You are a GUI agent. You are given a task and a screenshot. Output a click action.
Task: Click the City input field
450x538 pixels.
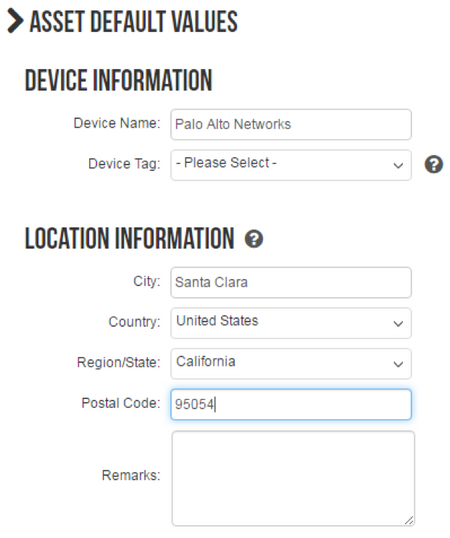point(291,282)
